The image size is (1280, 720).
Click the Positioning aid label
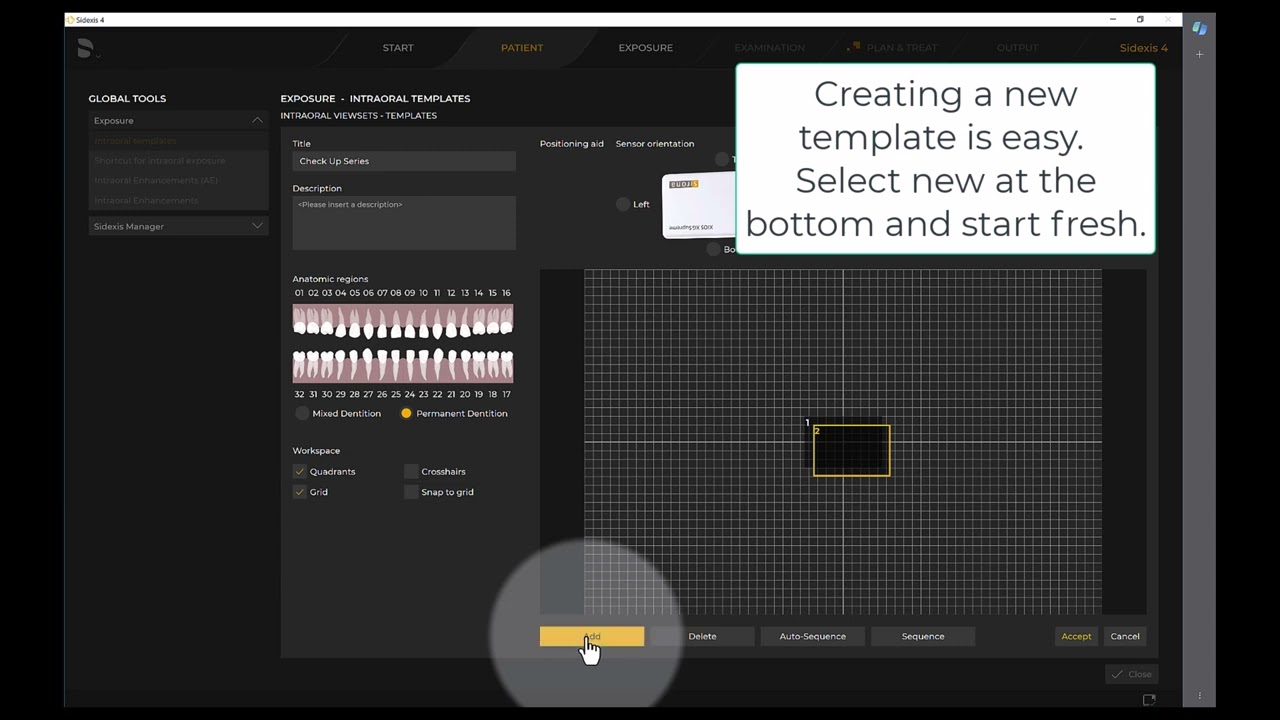[x=572, y=144]
